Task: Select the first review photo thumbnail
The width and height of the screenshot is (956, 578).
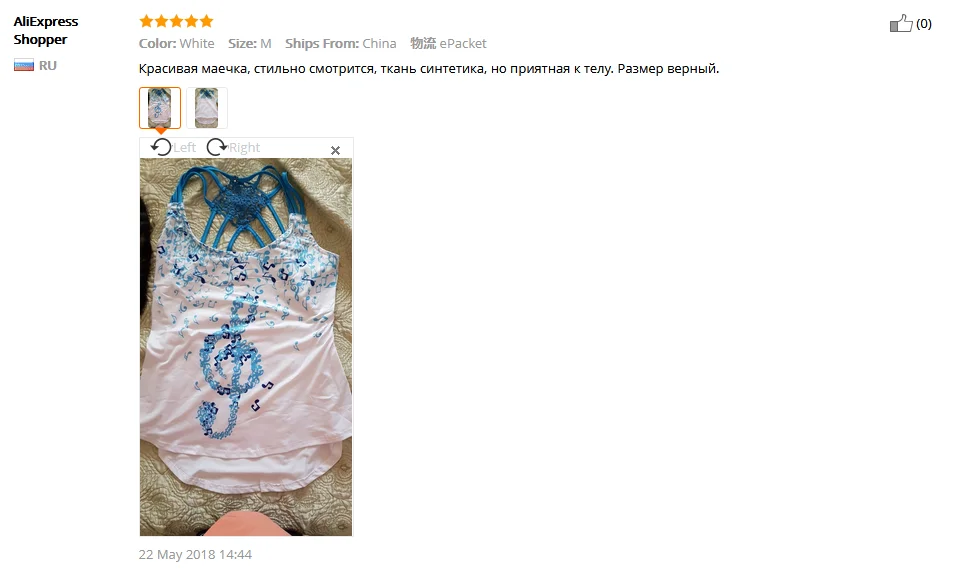Action: (160, 108)
